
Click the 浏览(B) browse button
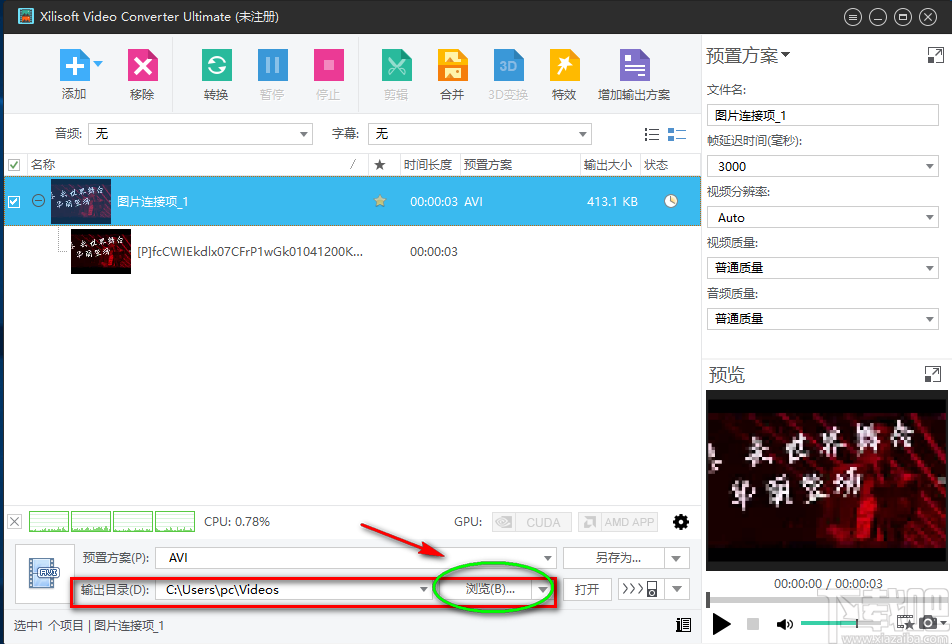pyautogui.click(x=490, y=590)
